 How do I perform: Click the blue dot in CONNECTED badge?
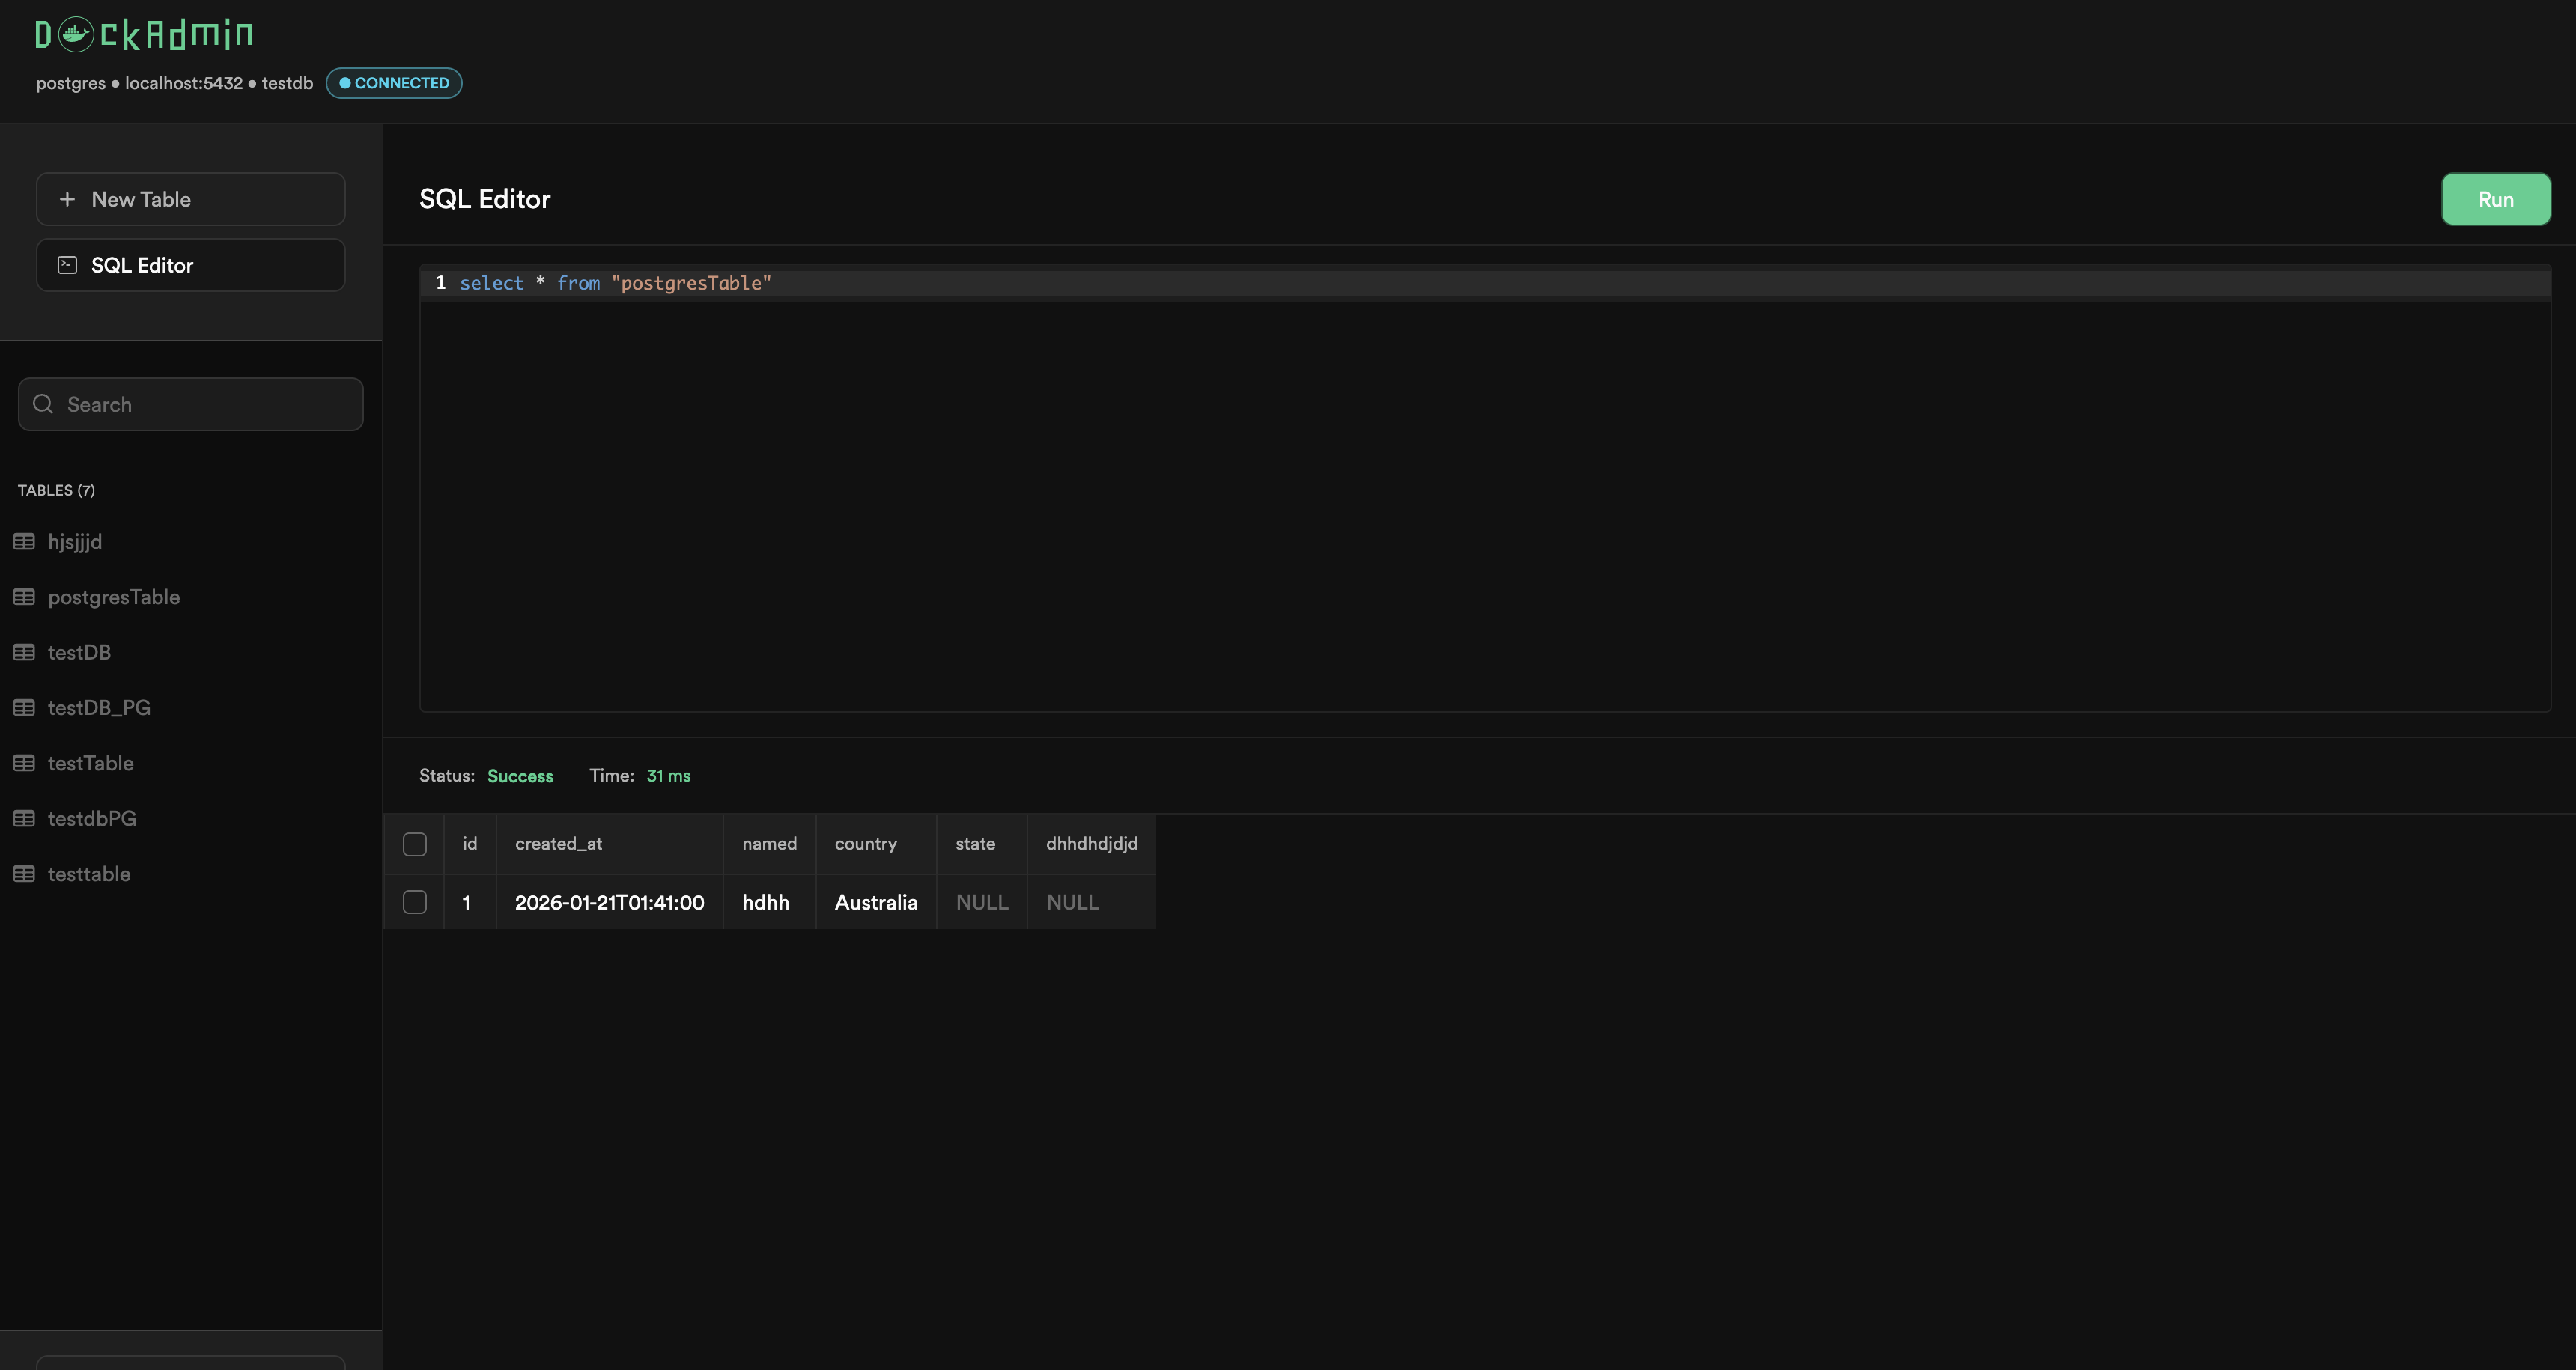(345, 83)
